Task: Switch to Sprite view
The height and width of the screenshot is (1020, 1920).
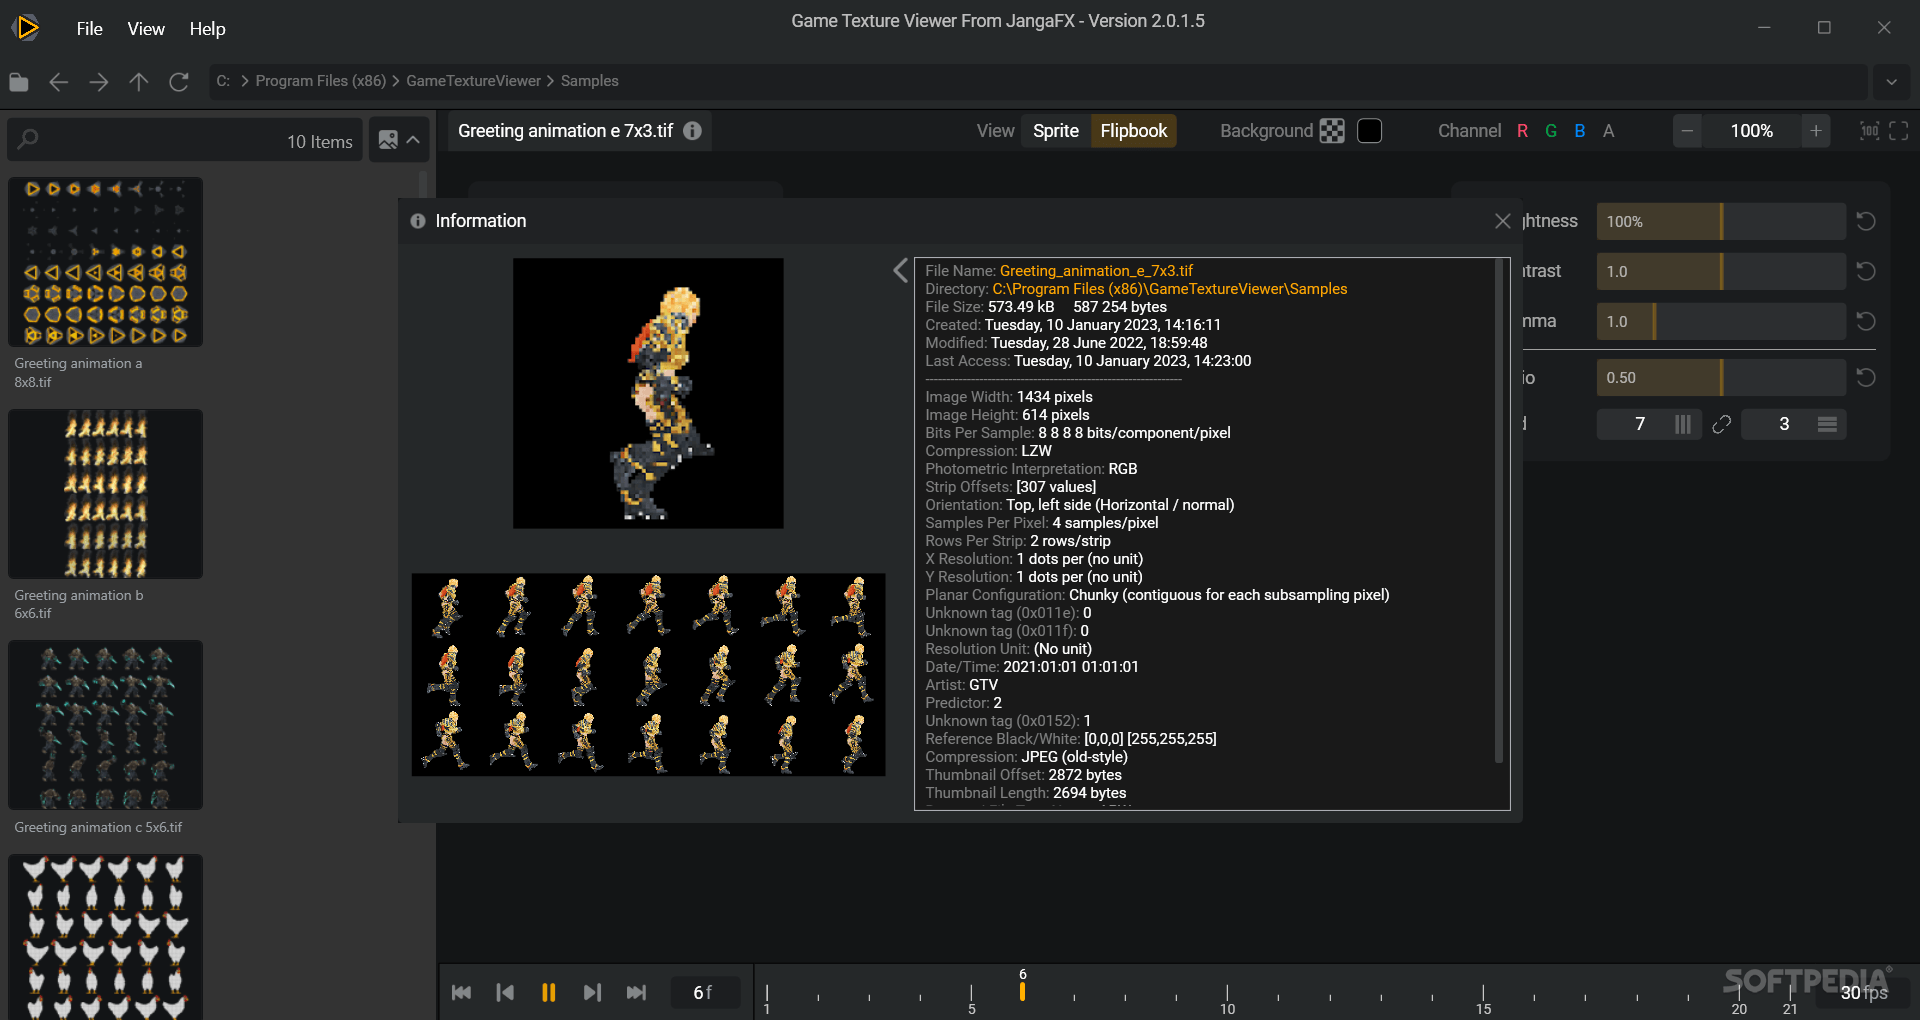Action: point(1056,131)
